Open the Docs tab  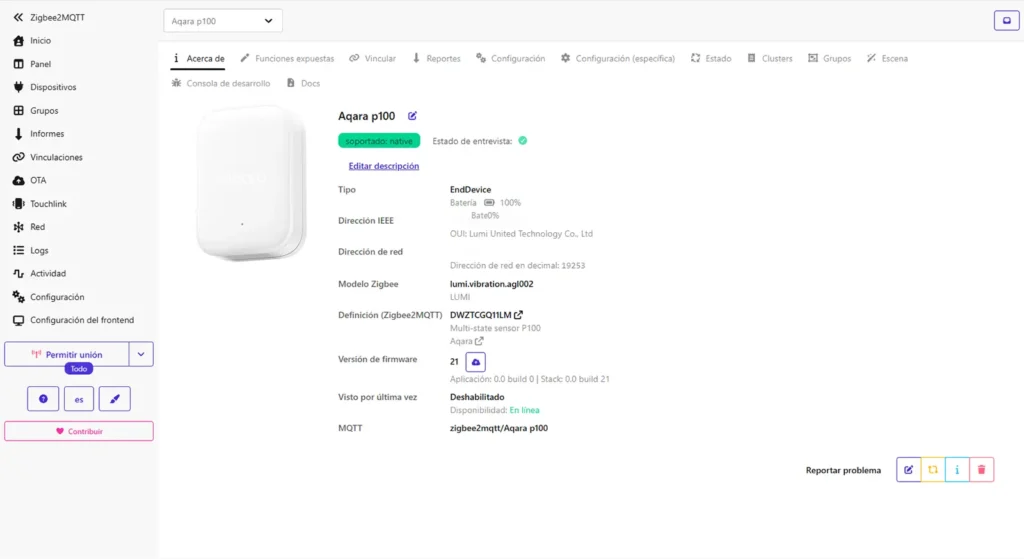304,84
